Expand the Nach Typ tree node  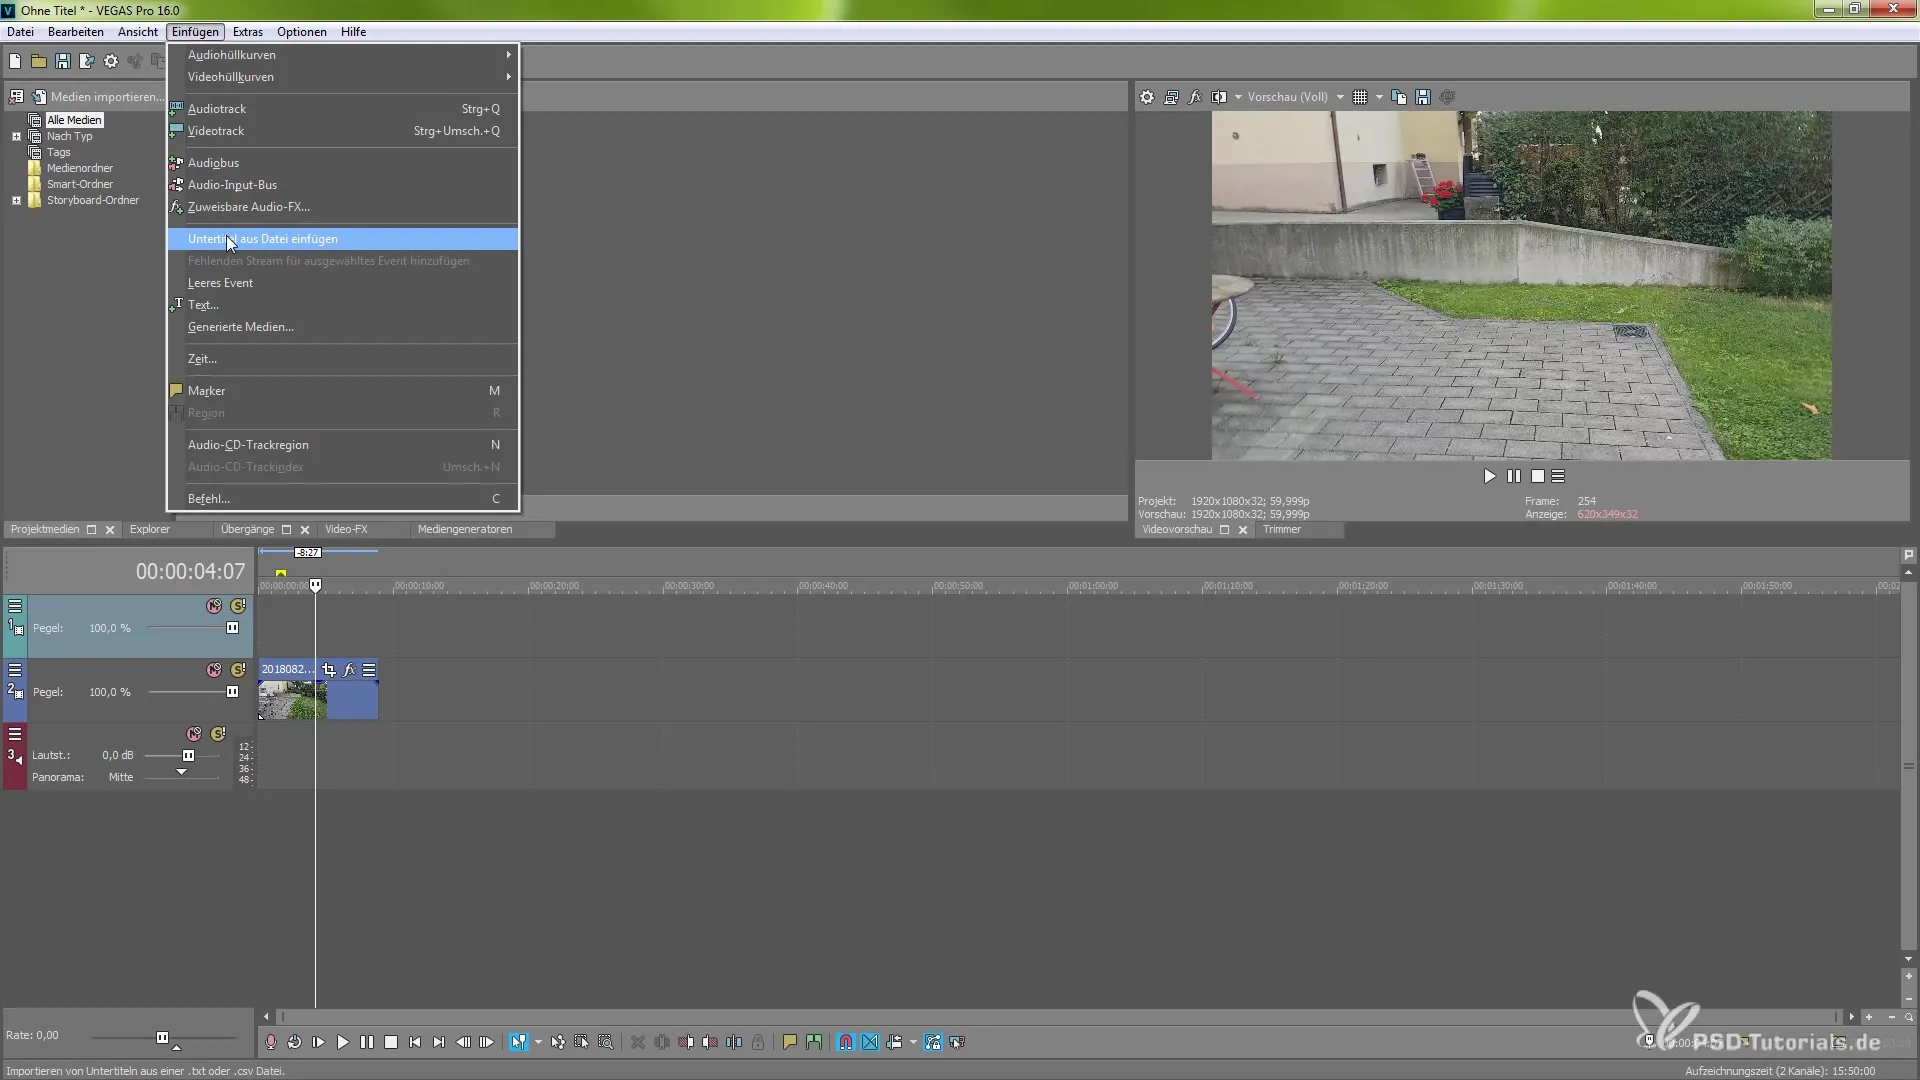click(x=16, y=136)
